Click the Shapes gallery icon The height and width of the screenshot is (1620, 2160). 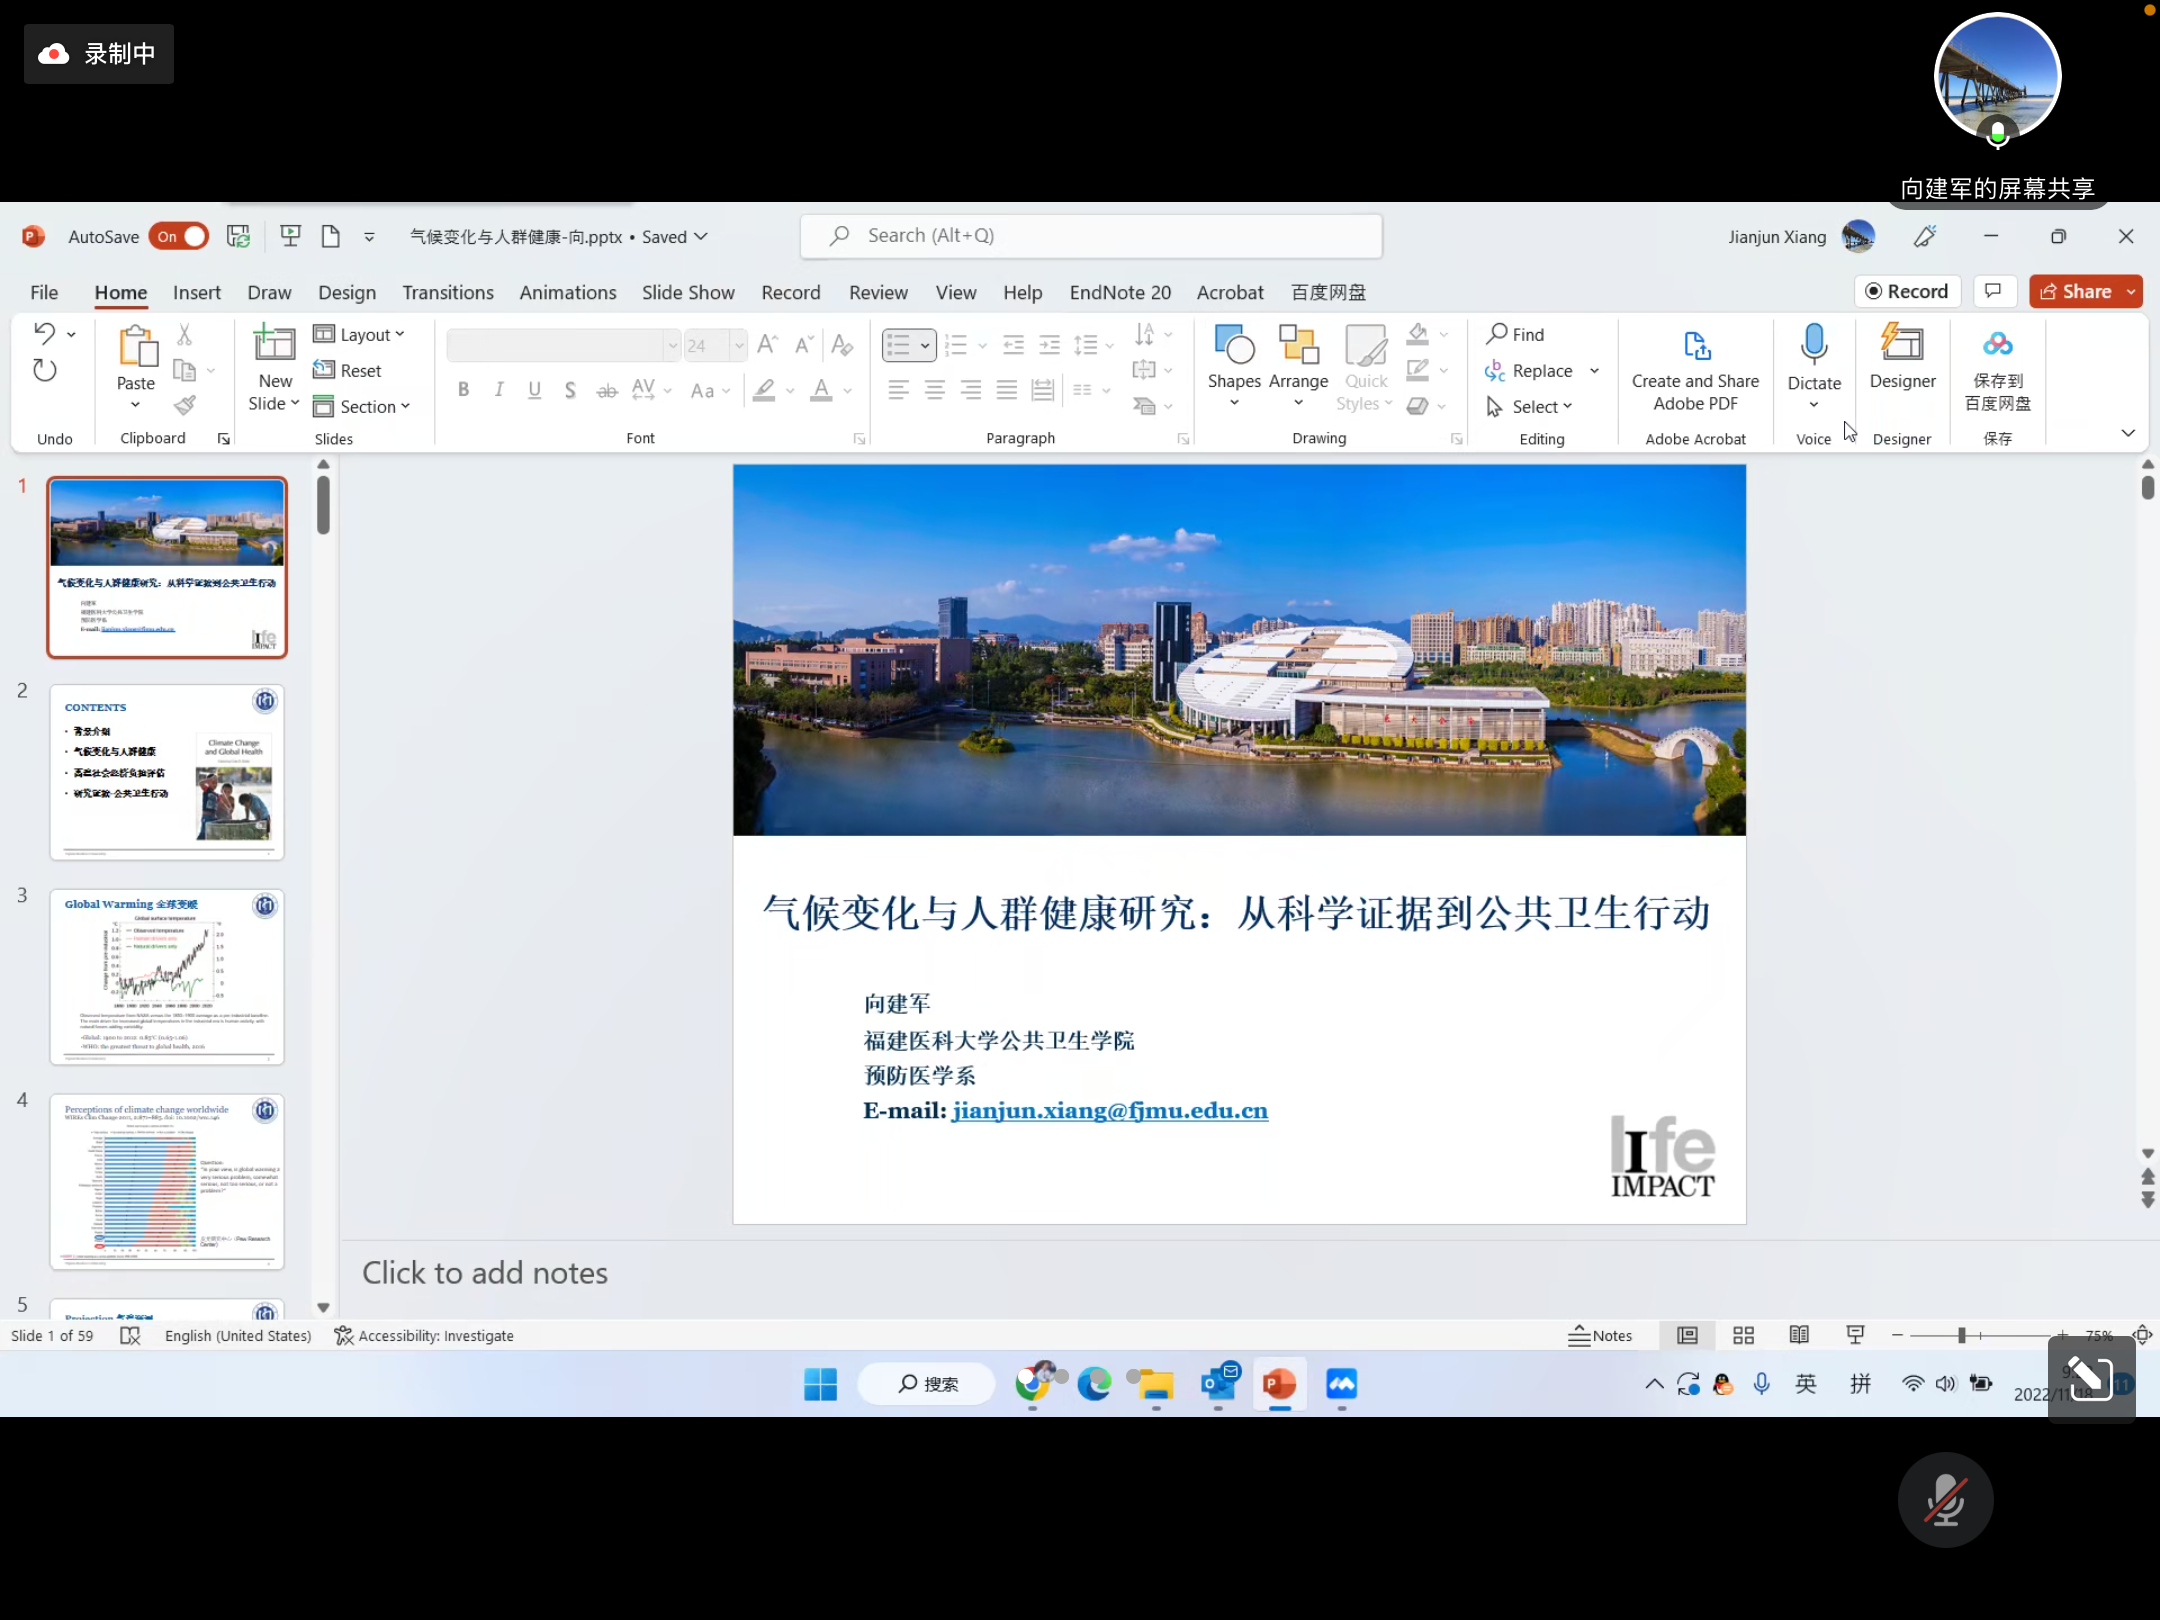1234,346
